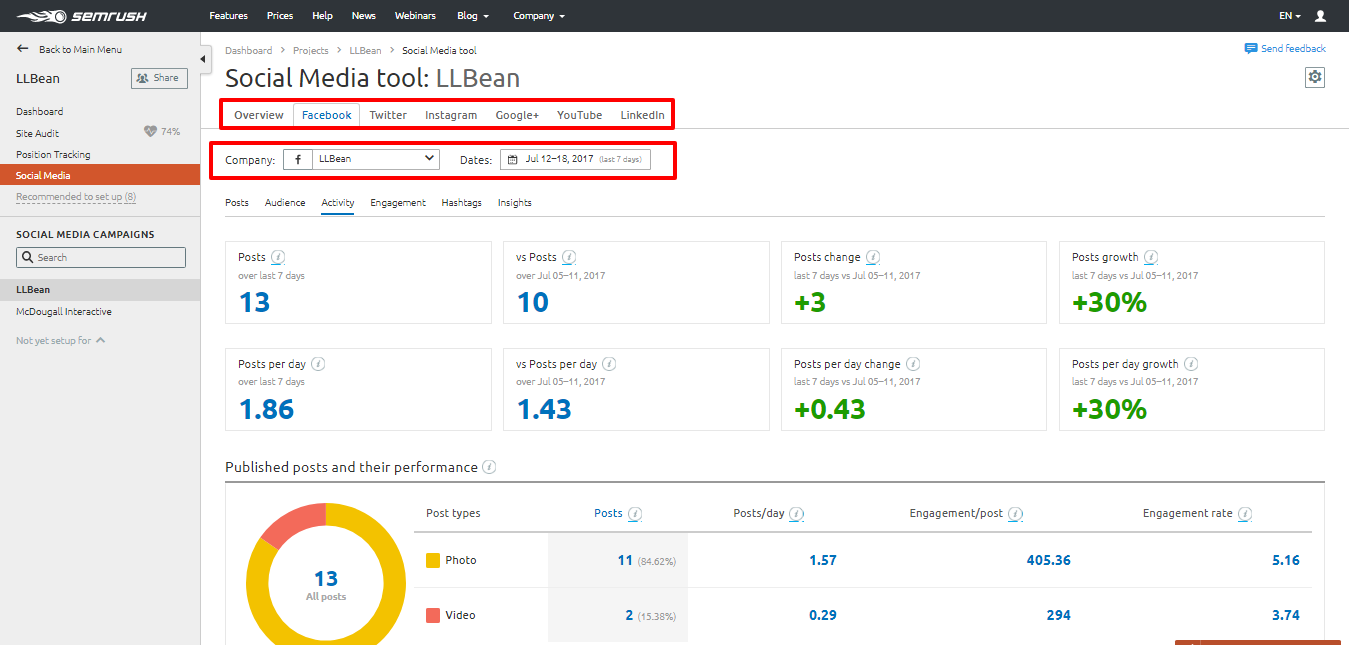Click Send feedback link
Viewport: 1349px width, 645px height.
point(1285,49)
